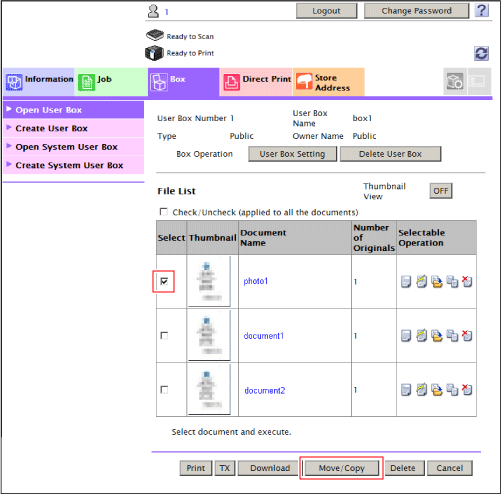Screen dimensions: 501x494
Task: Choose Create System User Box
Action: [74, 165]
